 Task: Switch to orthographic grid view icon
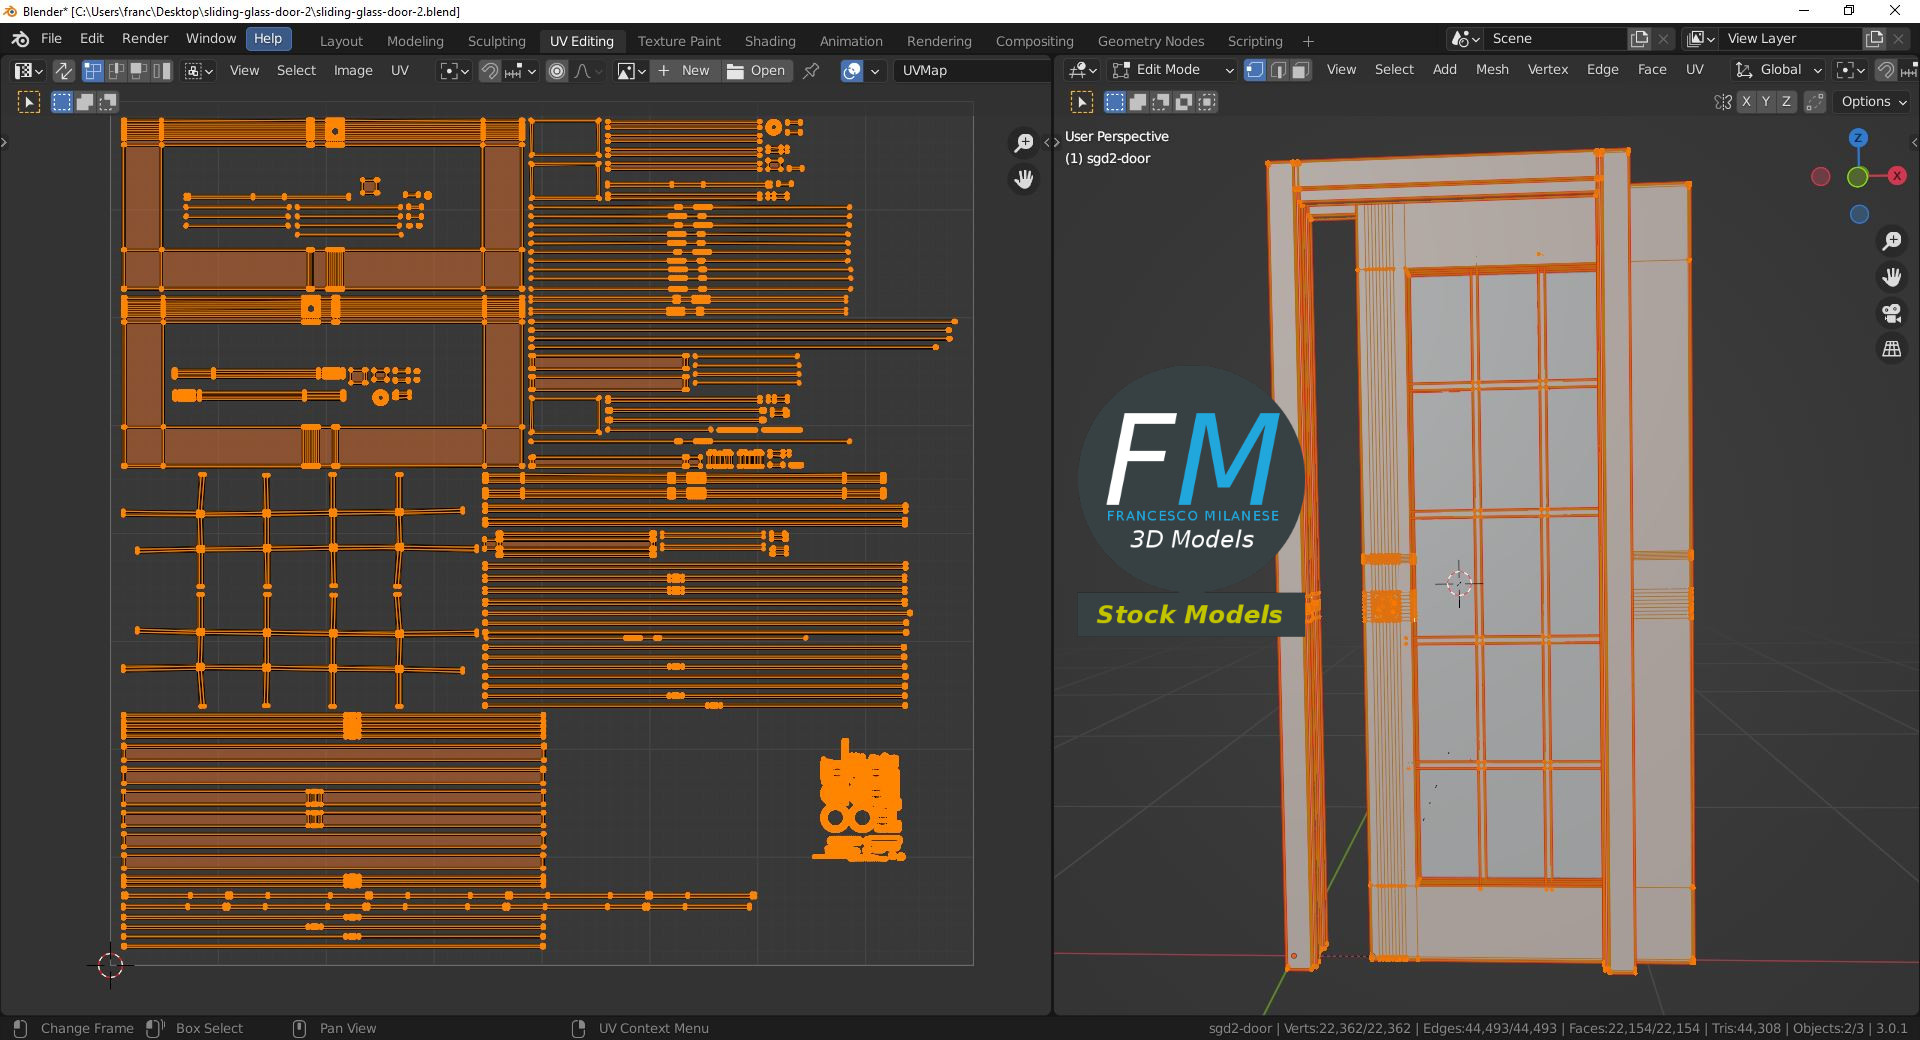coord(1891,349)
